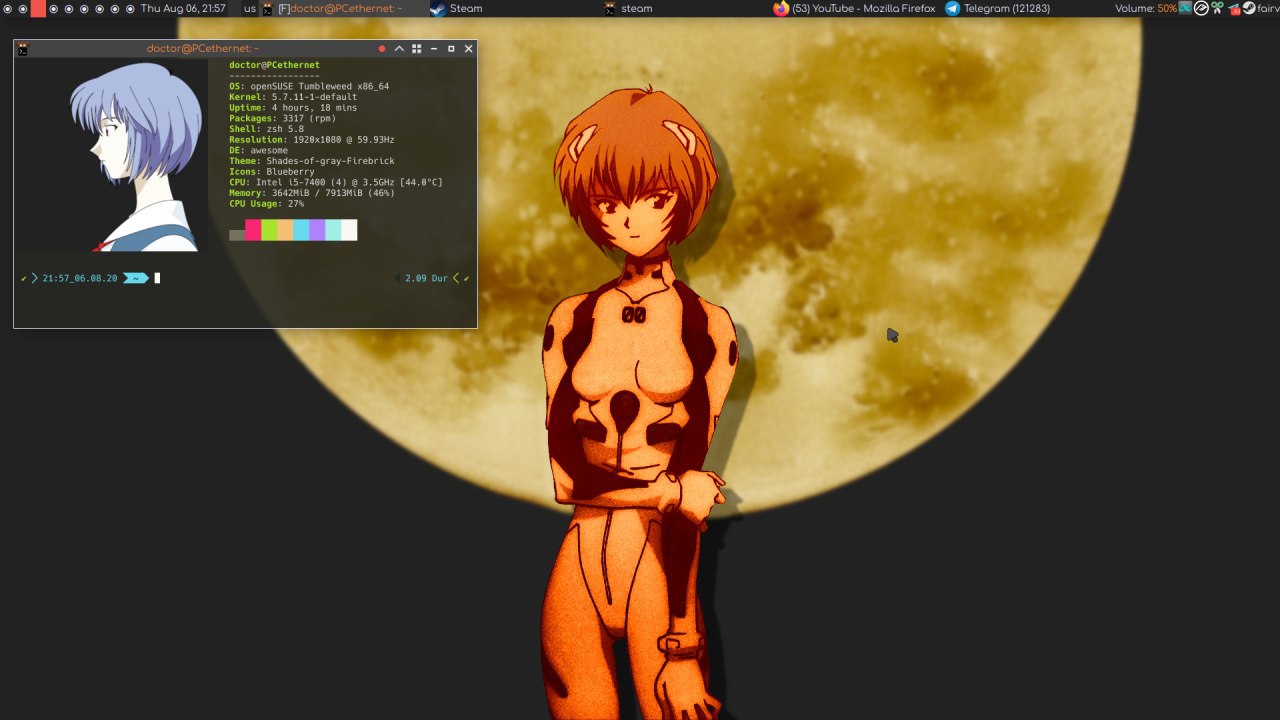Click the red dot button in terminal title bar

click(x=382, y=48)
